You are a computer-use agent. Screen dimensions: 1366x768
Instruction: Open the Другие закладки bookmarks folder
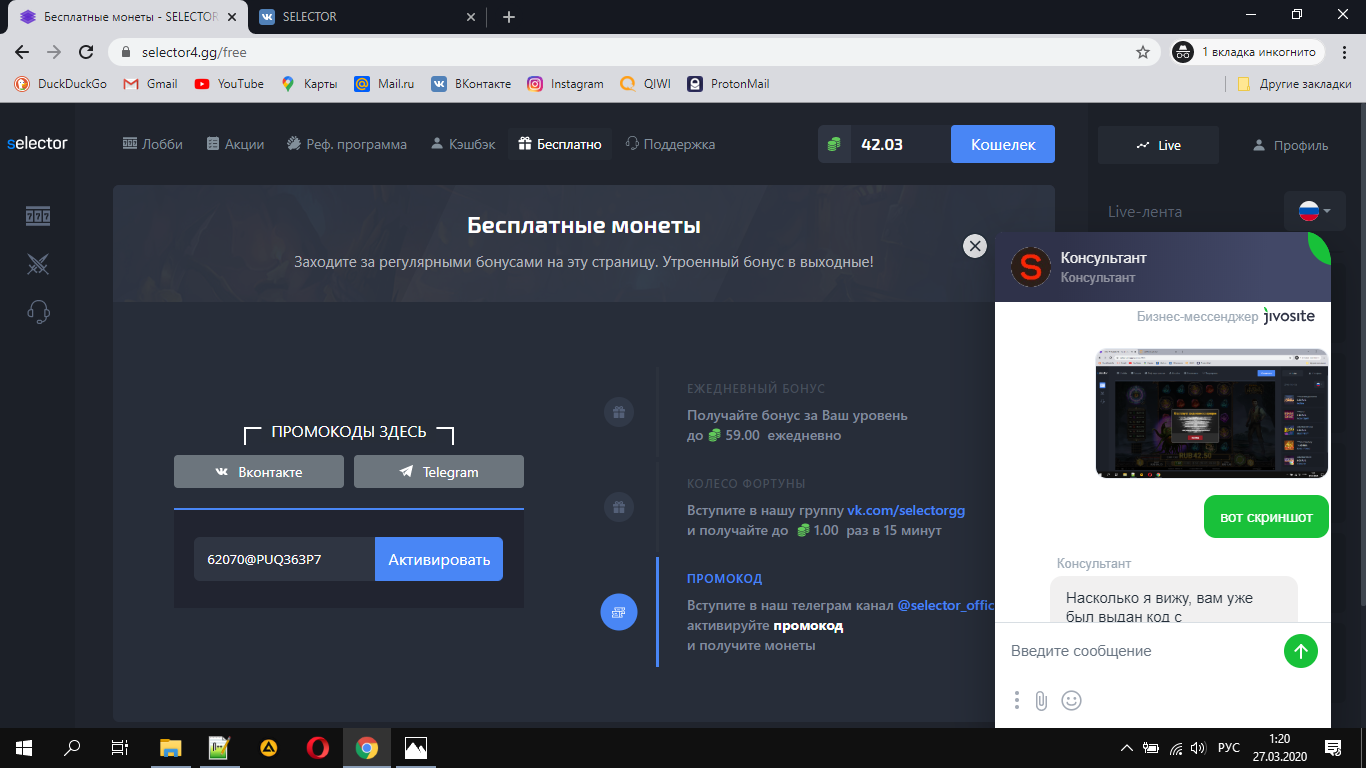coord(1294,84)
